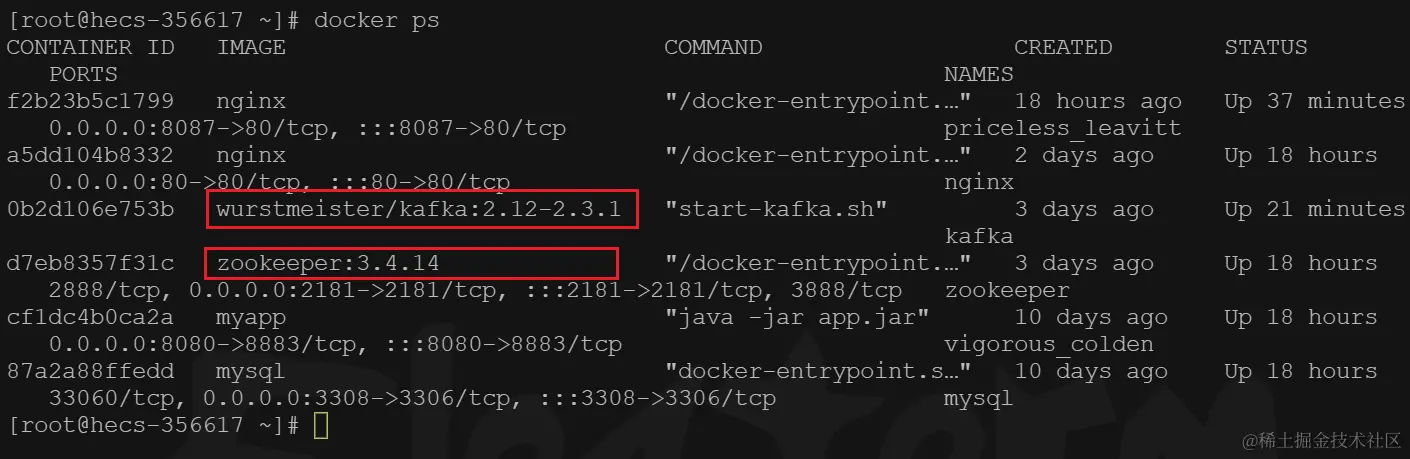The image size is (1410, 459).
Task: Click the NAMES column header
Action: 978,74
